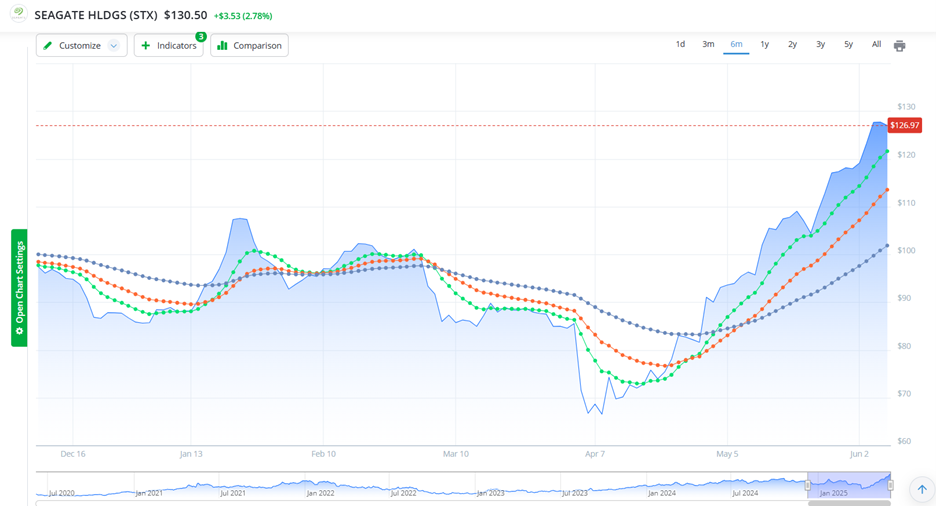
Task: Click Jan 2024 in navigator timeline
Action: (661, 493)
